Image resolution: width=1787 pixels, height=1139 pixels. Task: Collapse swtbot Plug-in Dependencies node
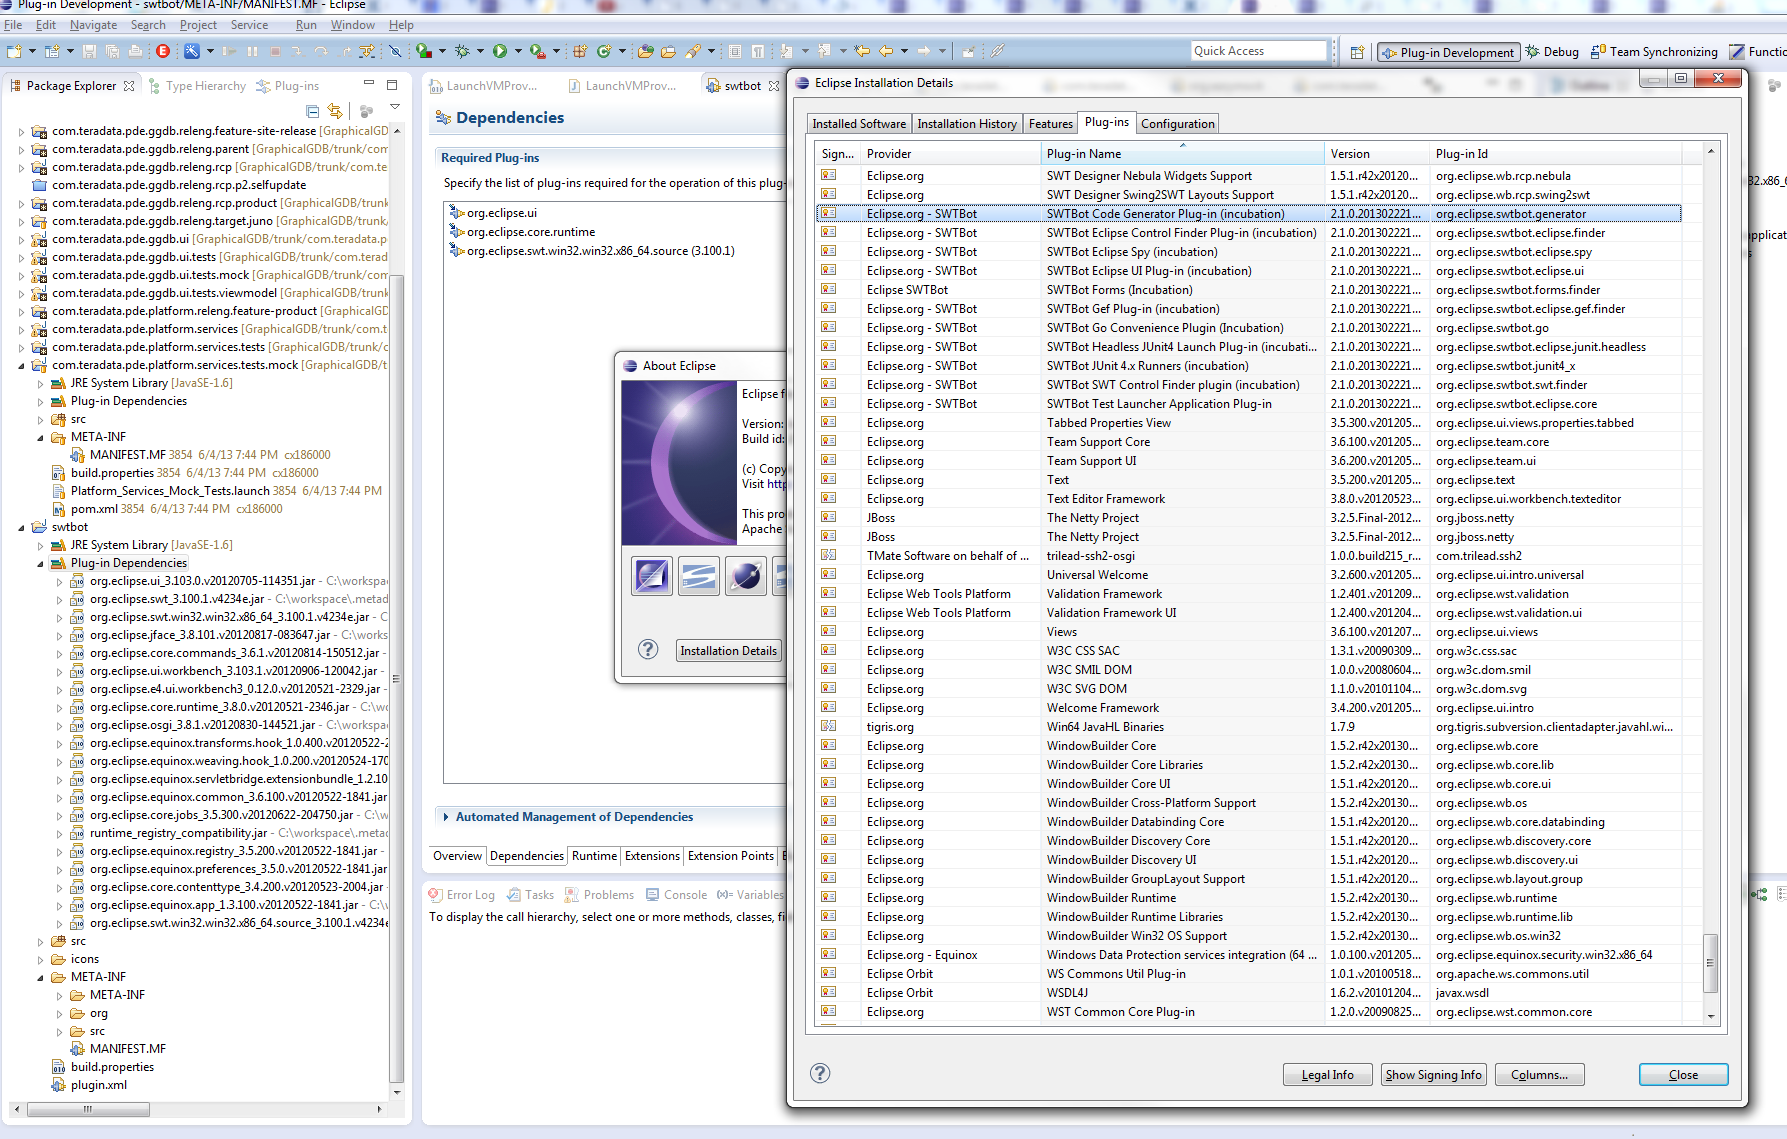pyautogui.click(x=40, y=563)
